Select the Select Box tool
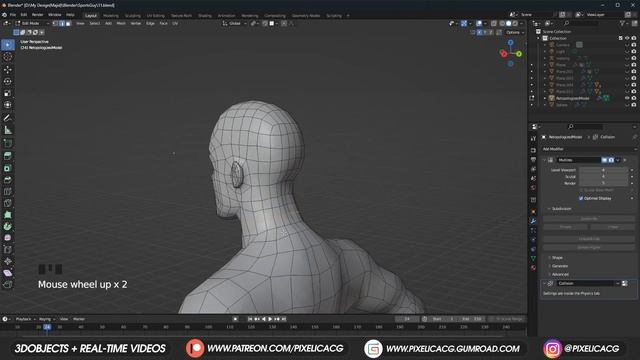 click(8, 45)
